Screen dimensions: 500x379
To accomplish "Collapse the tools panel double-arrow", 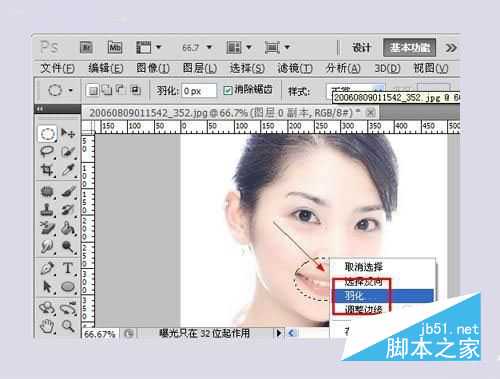I will [x=40, y=109].
